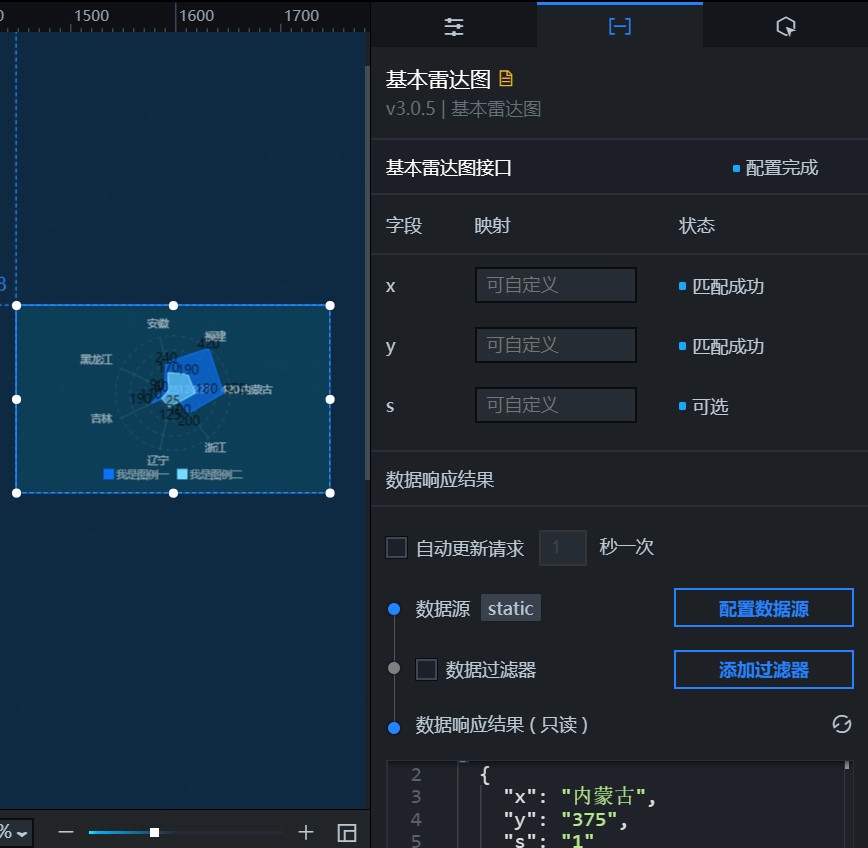Click the v3.0.5 version text

(x=410, y=108)
